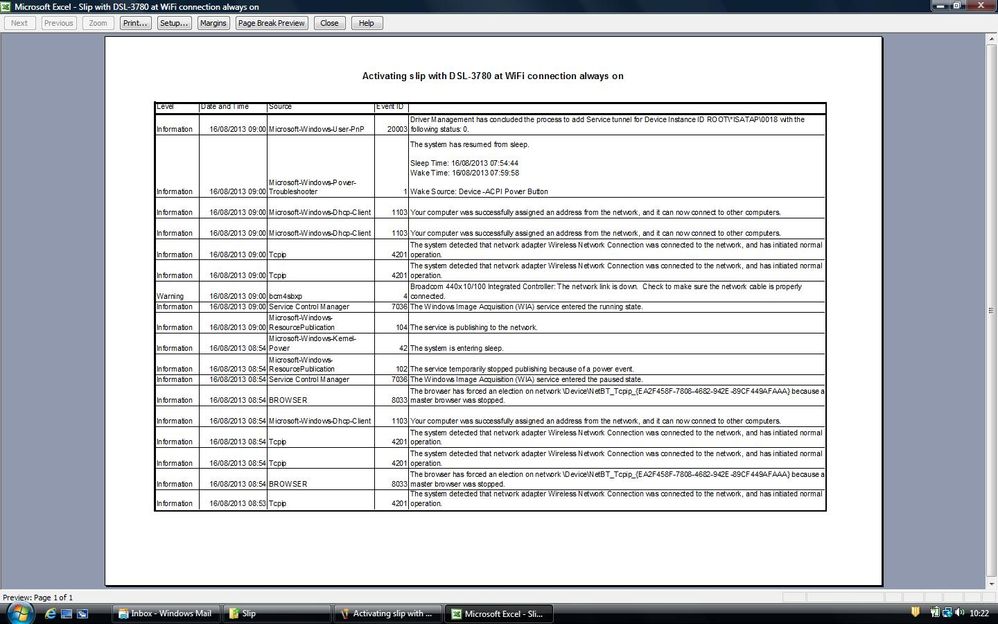Click the Show Desktop quick launch icon

pos(66,614)
